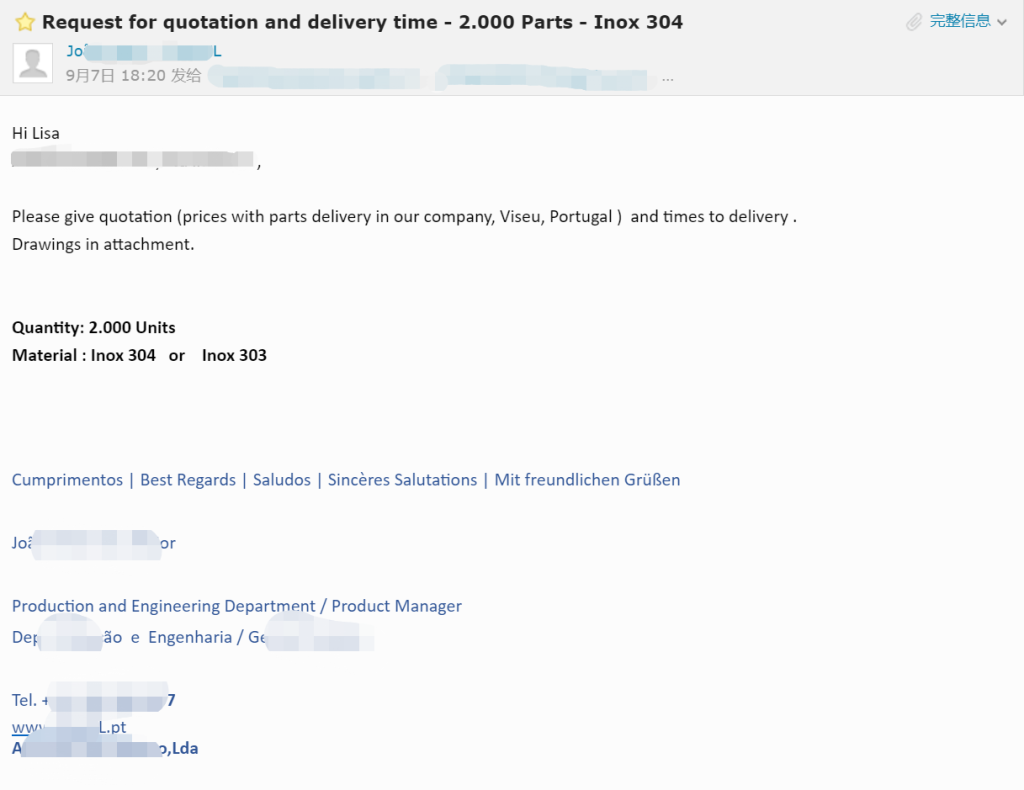
Task: Click the email subject title
Action: [362, 22]
